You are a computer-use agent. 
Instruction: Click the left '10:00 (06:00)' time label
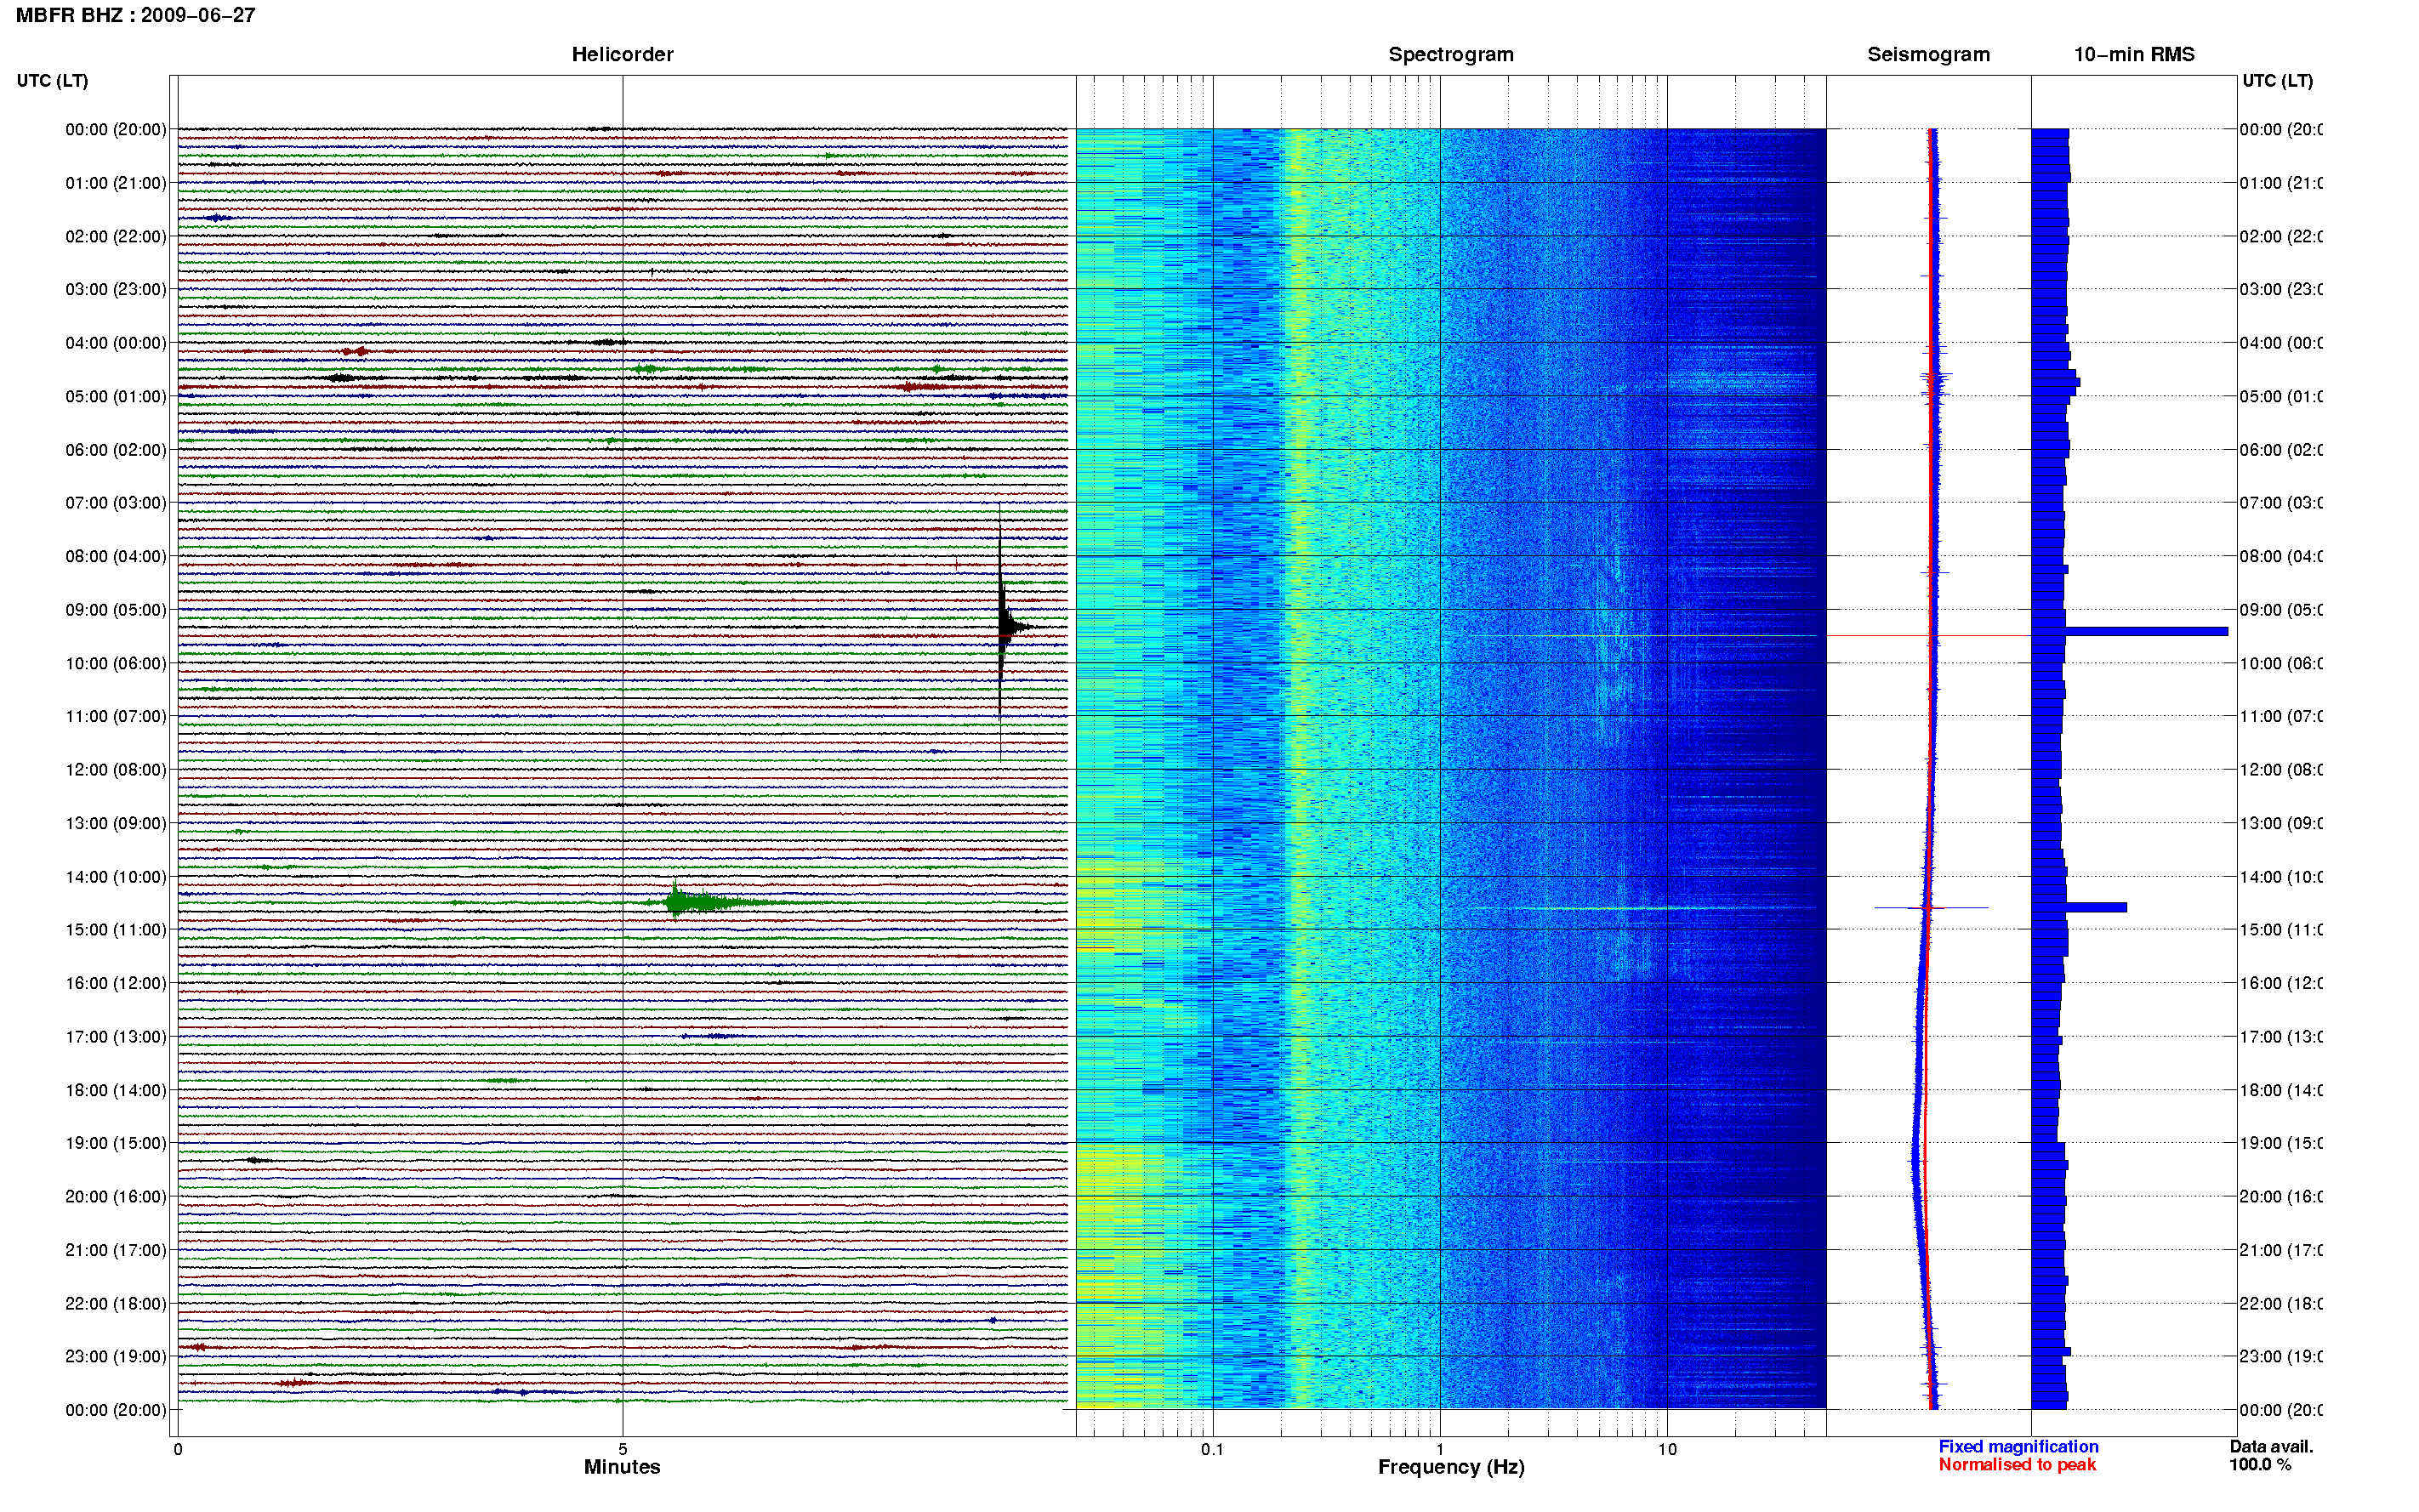116,663
